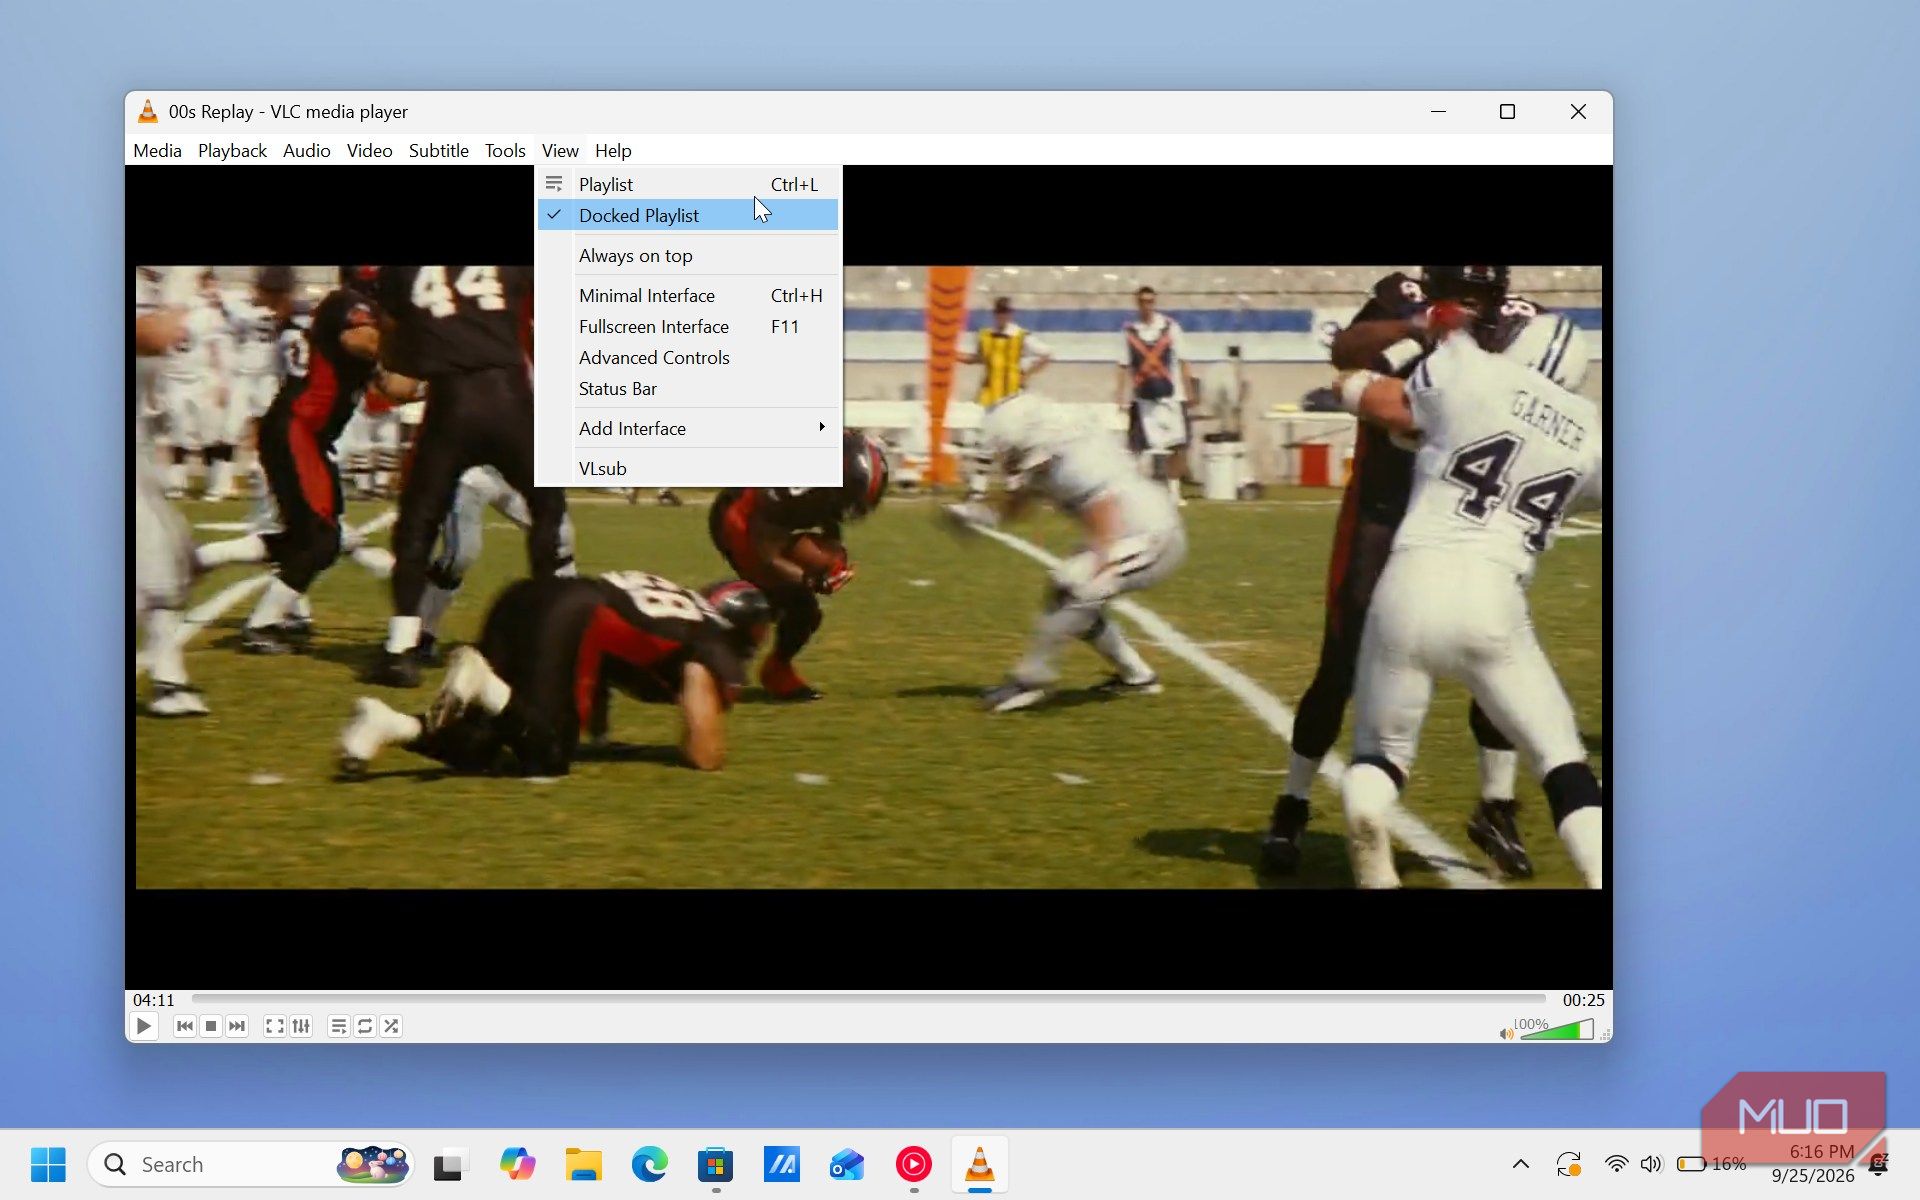
Task: Select Playlist entry in View menu
Action: click(x=688, y=184)
